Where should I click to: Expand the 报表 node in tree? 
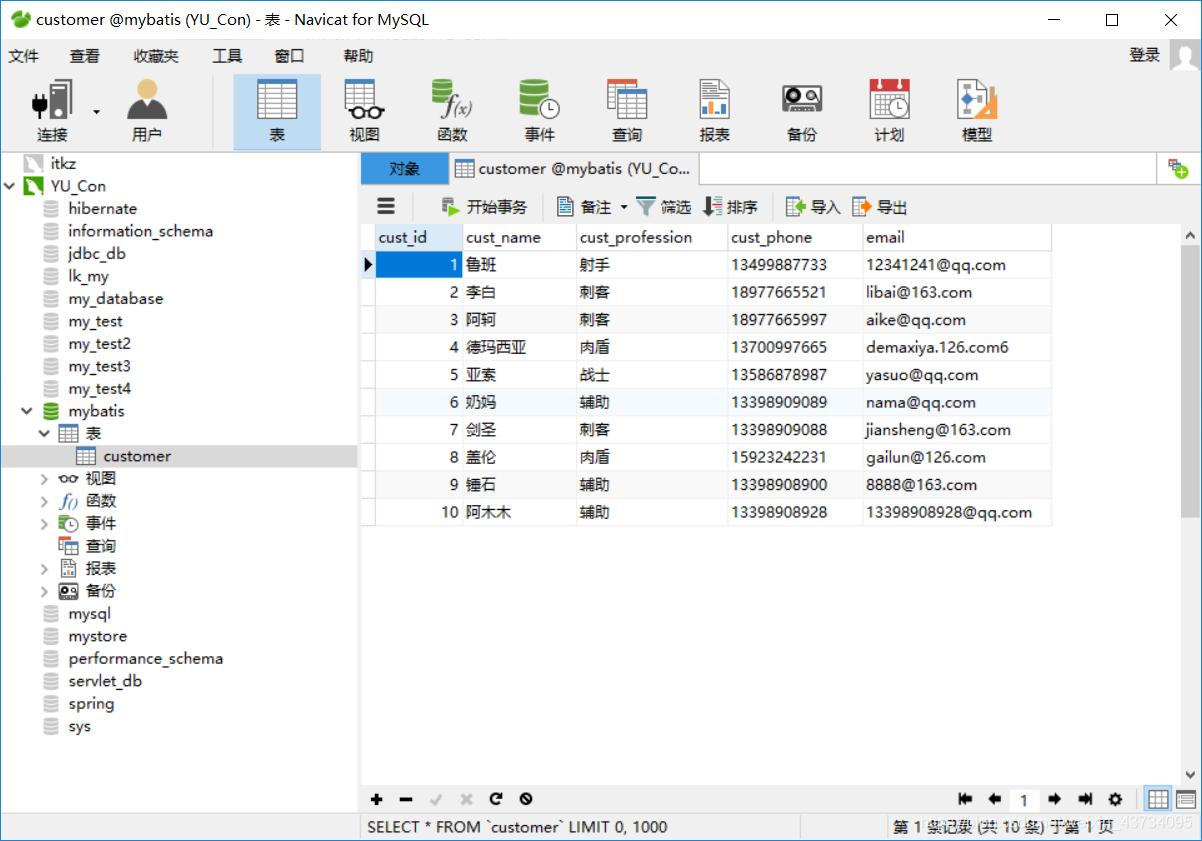pyautogui.click(x=44, y=569)
